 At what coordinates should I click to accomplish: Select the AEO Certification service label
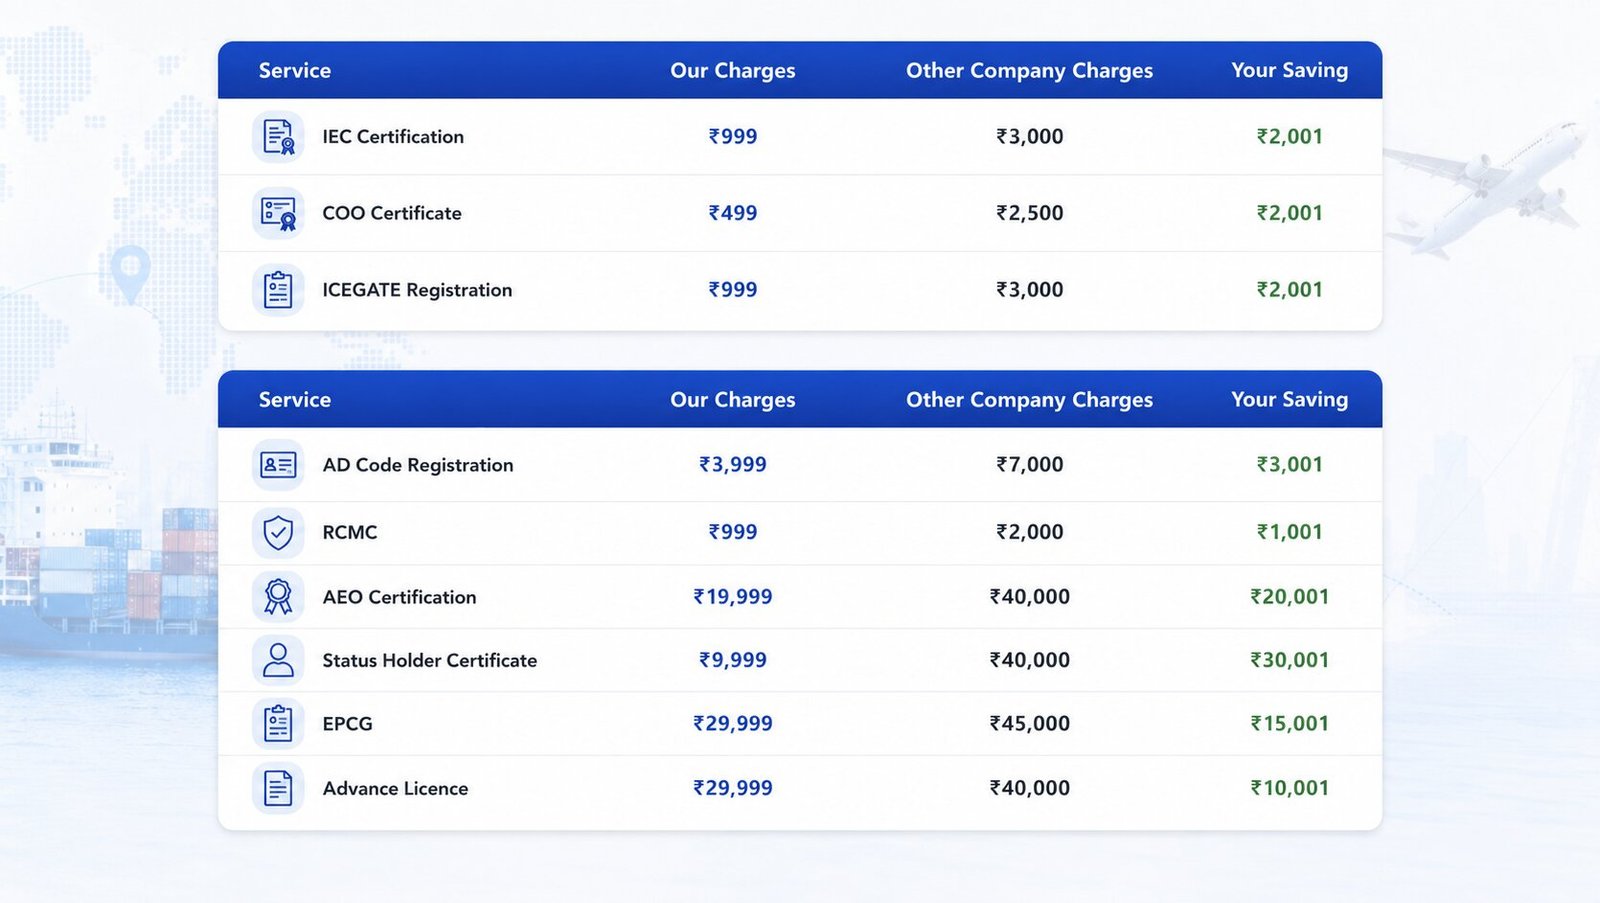coord(399,597)
